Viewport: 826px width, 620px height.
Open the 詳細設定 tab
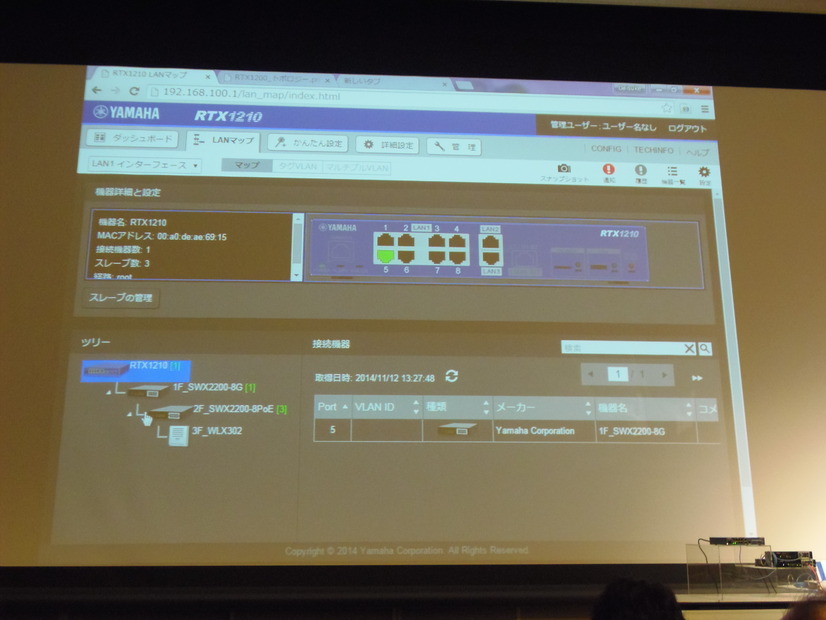pos(388,145)
